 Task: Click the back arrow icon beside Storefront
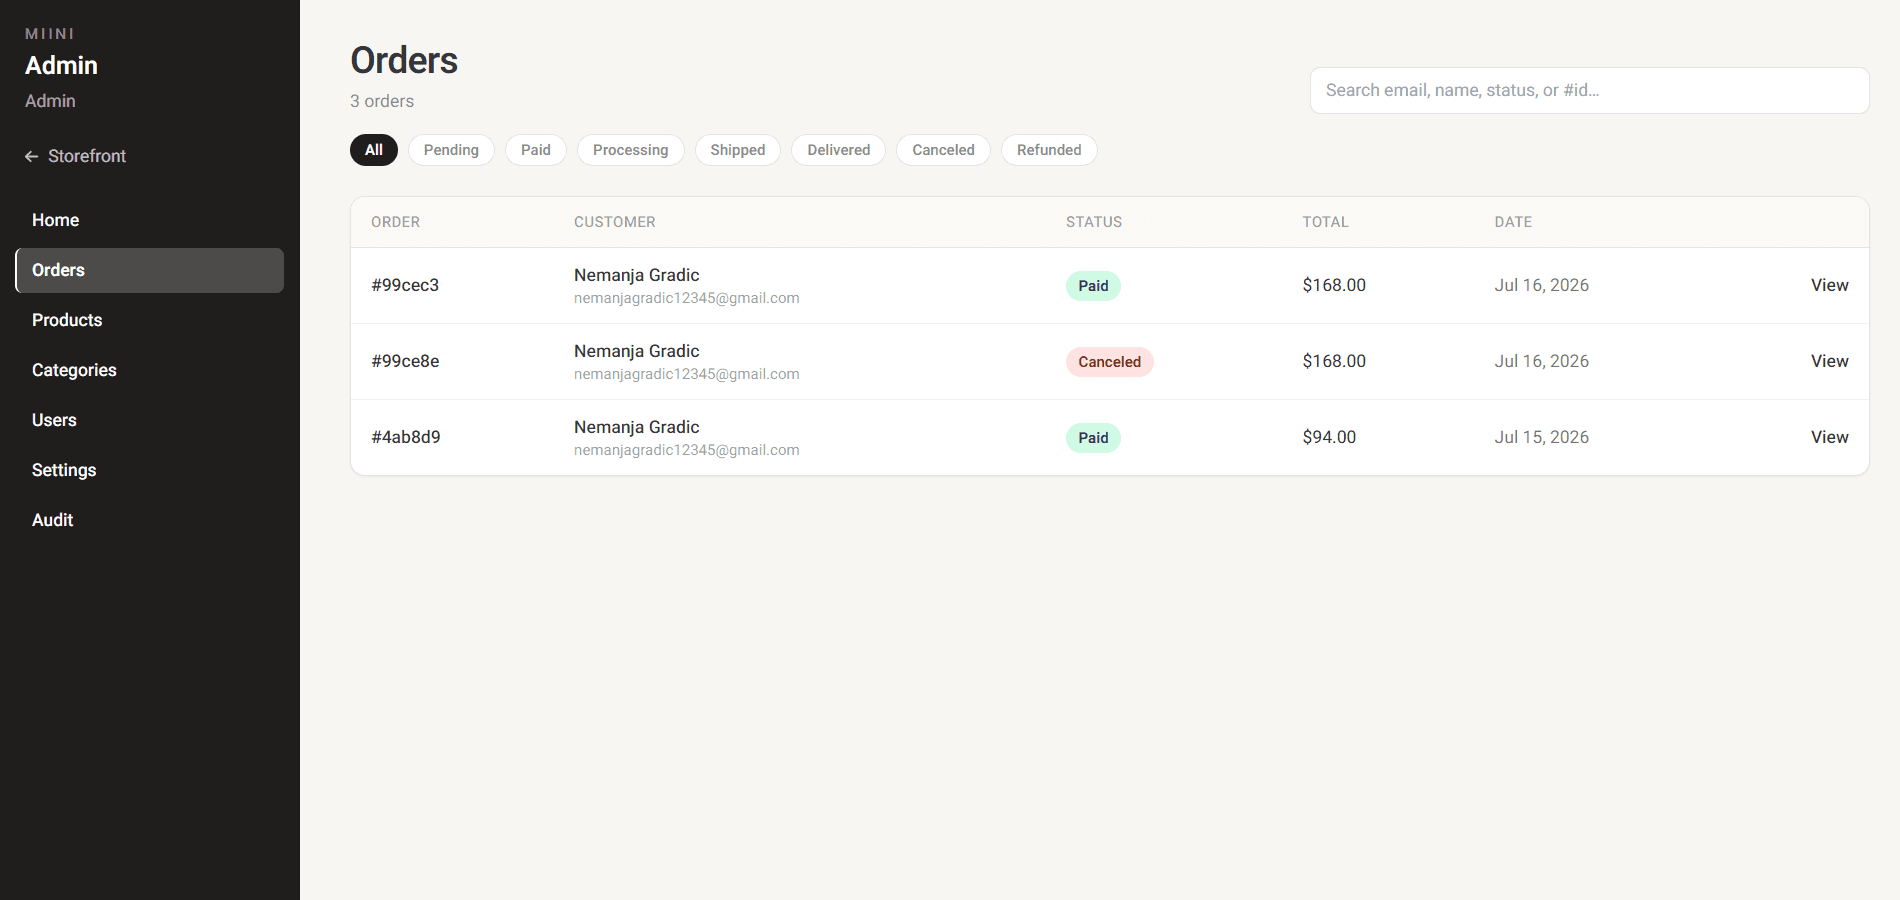pos(32,156)
